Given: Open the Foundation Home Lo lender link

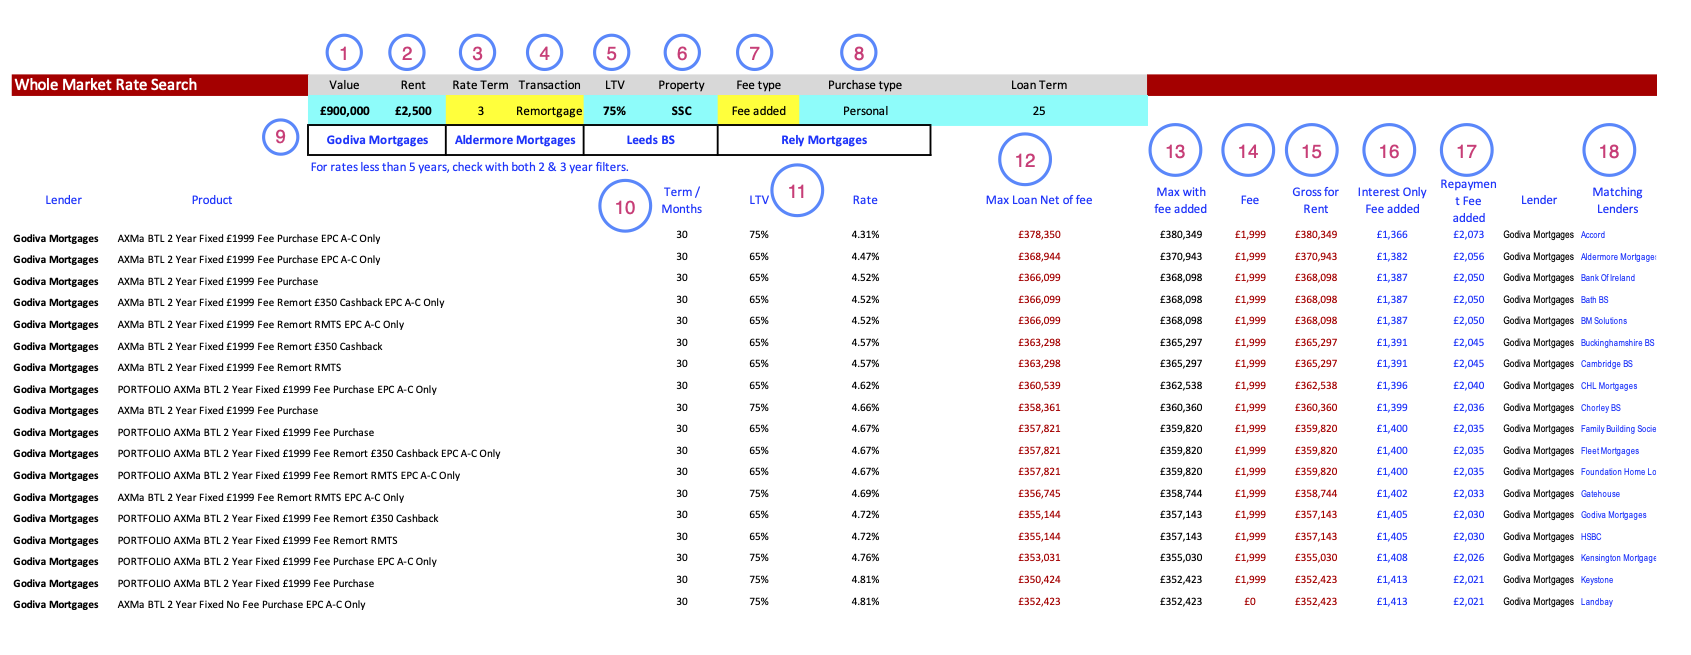Looking at the screenshot, I should tap(1618, 472).
